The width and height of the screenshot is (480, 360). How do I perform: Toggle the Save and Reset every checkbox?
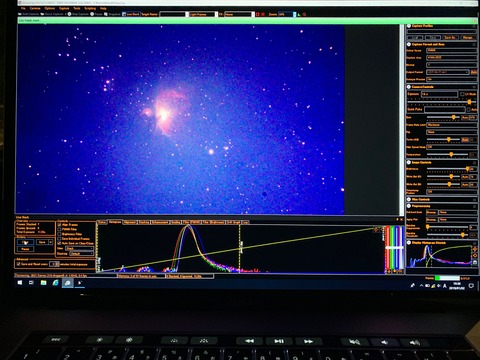18,264
